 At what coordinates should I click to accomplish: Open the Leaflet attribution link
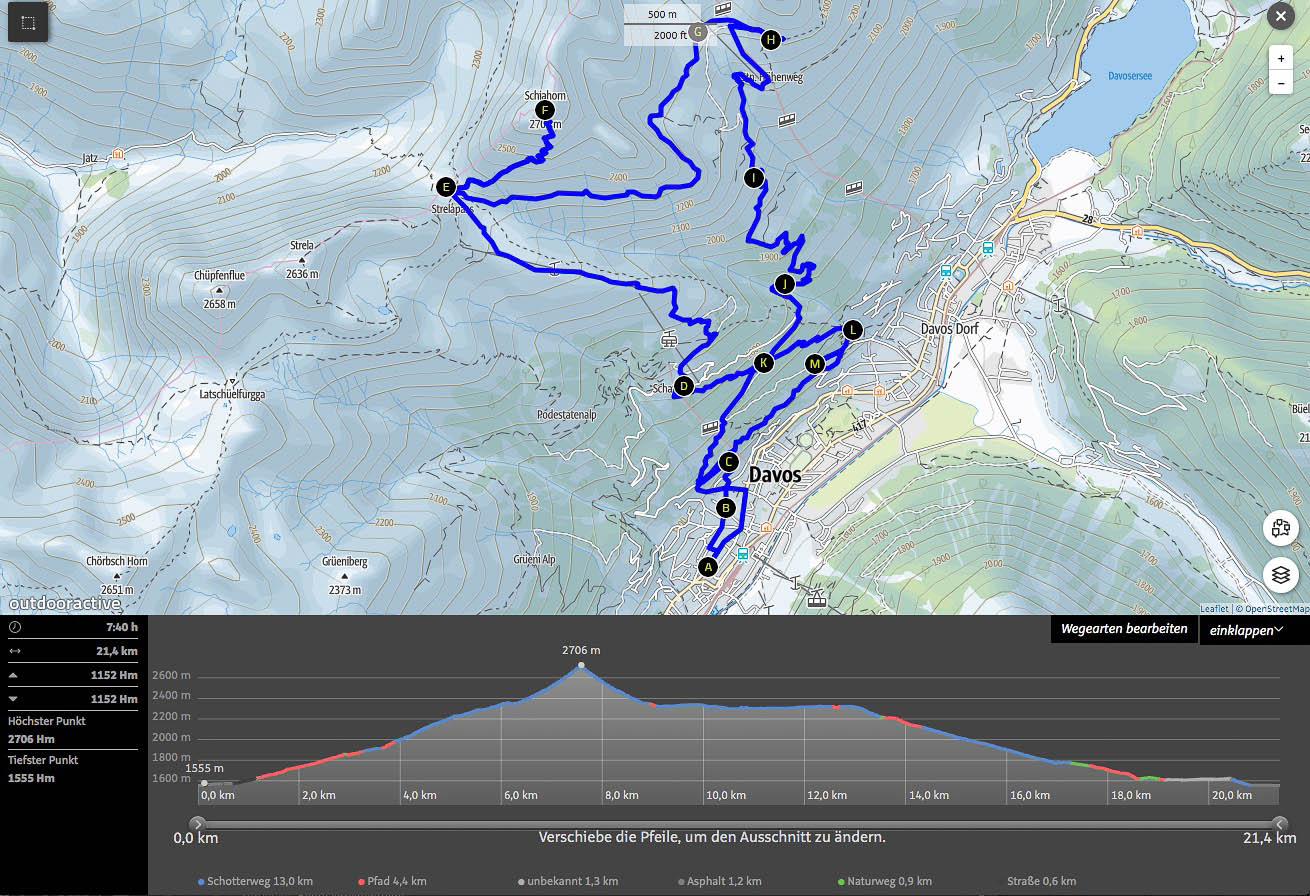coord(1214,608)
